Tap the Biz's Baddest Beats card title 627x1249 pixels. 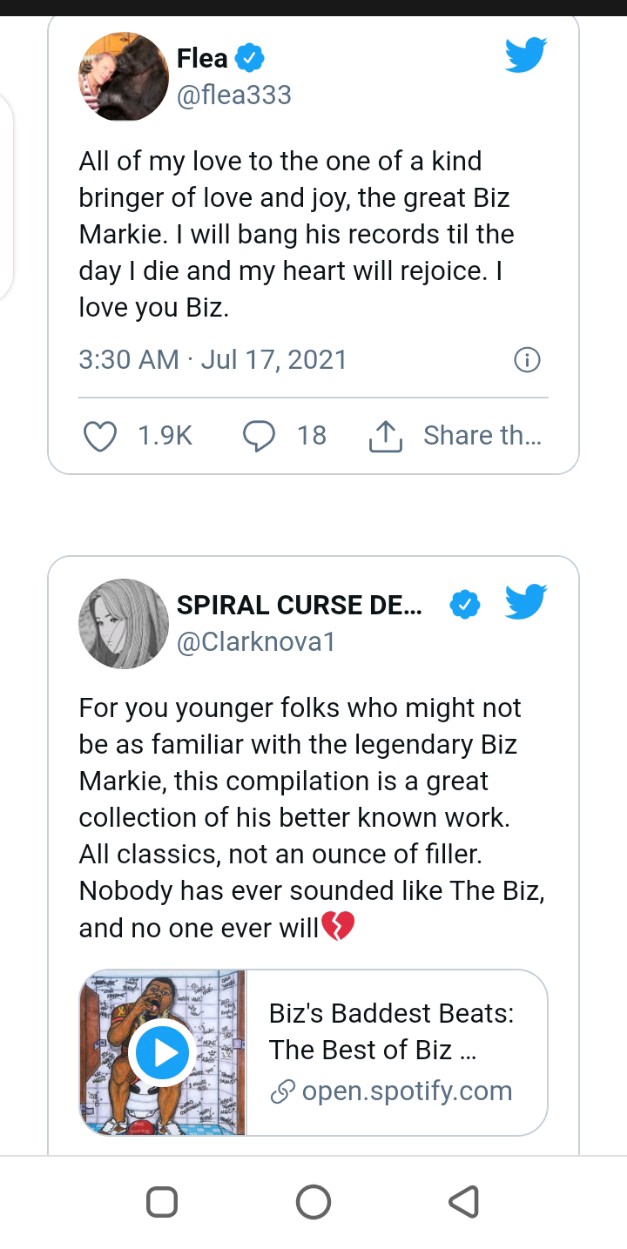coord(391,1031)
